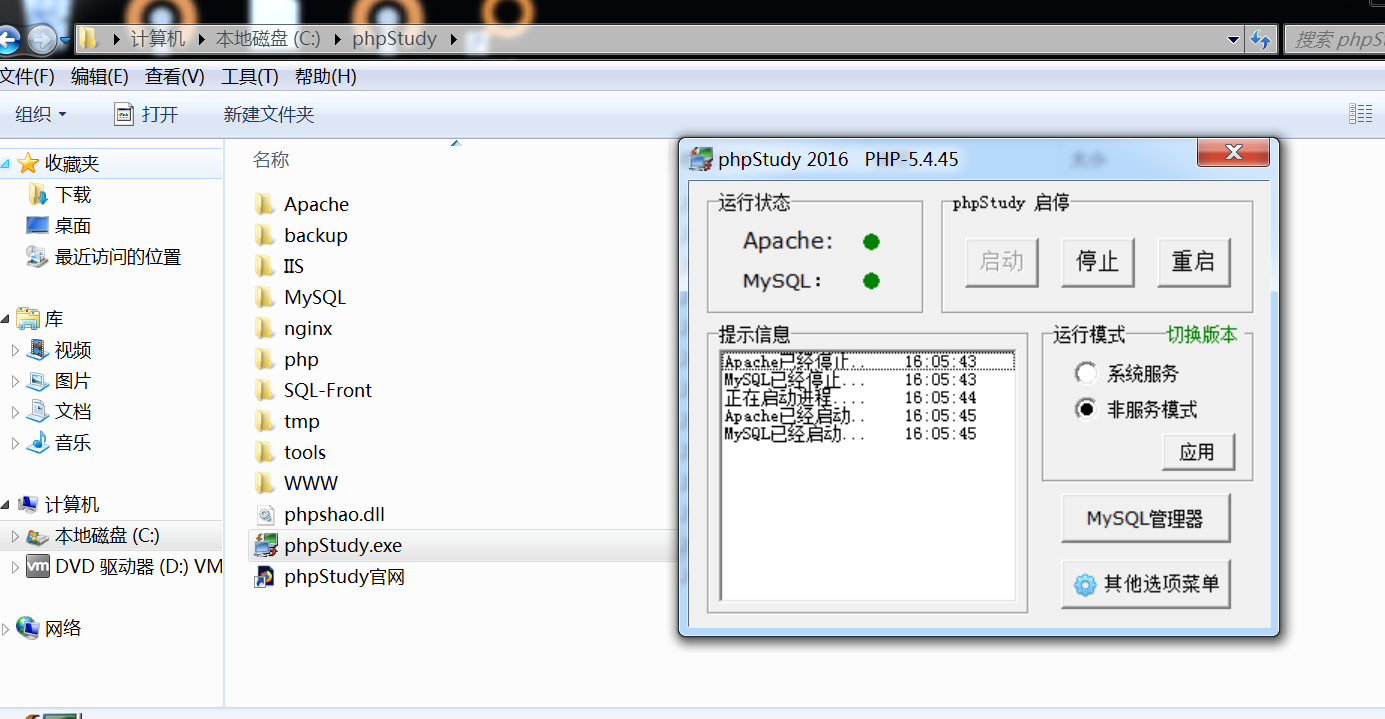Click the 视频 library icon

(37, 349)
